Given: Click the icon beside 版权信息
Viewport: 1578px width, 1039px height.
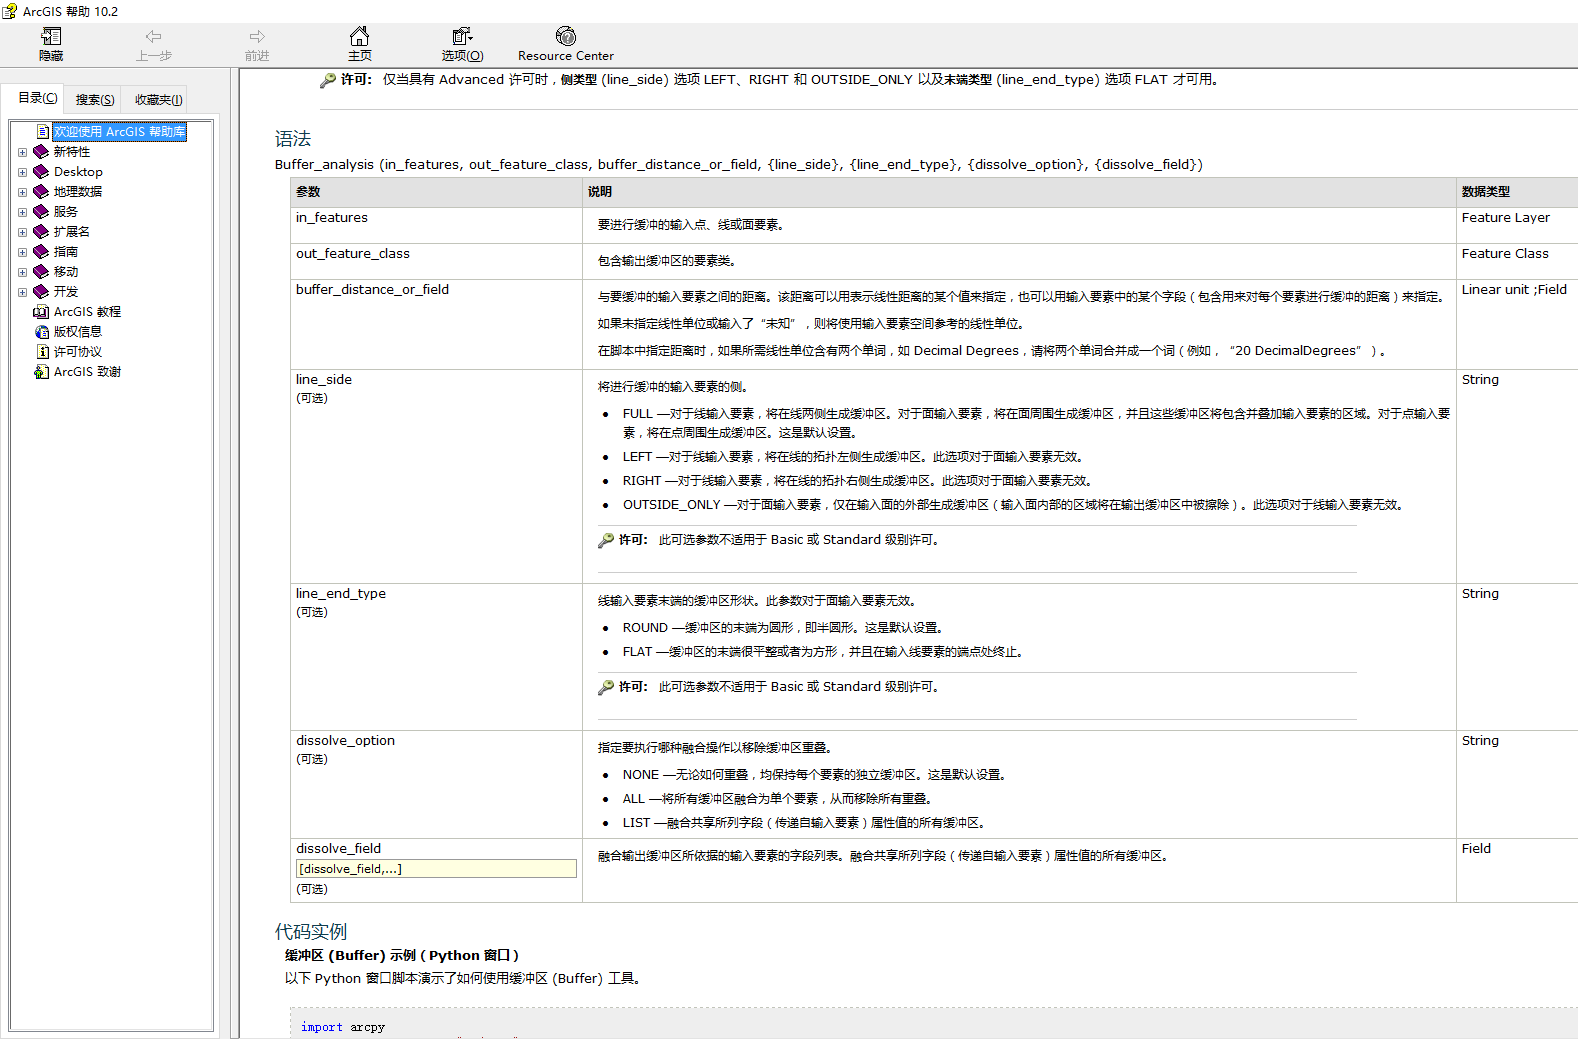Looking at the screenshot, I should pos(41,332).
